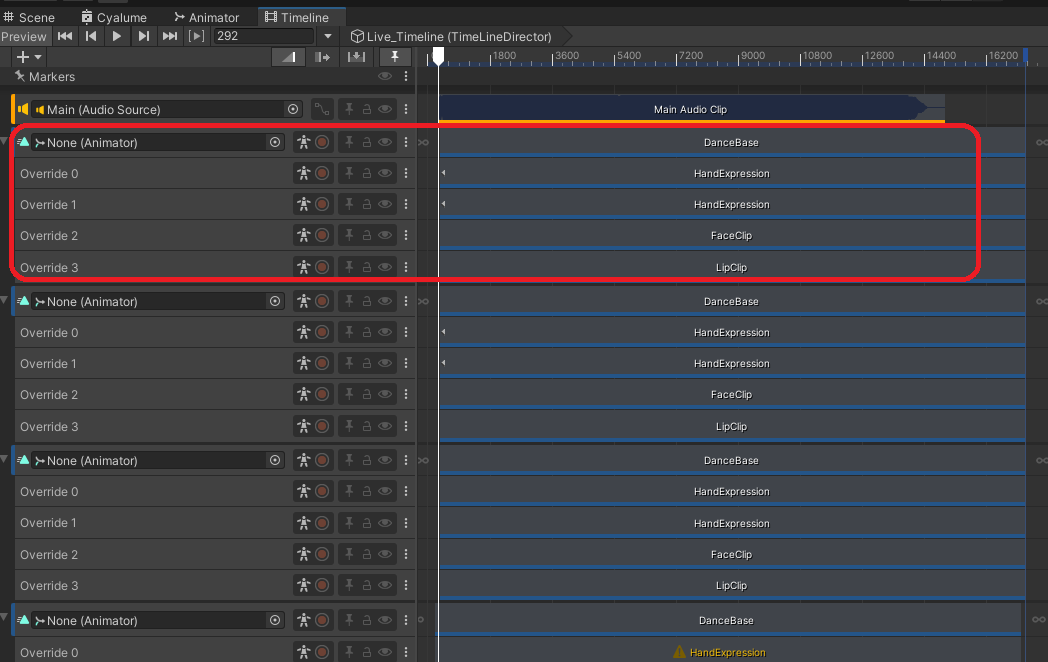Click the frame number field showing 292
Image resolution: width=1048 pixels, height=662 pixels.
(264, 36)
